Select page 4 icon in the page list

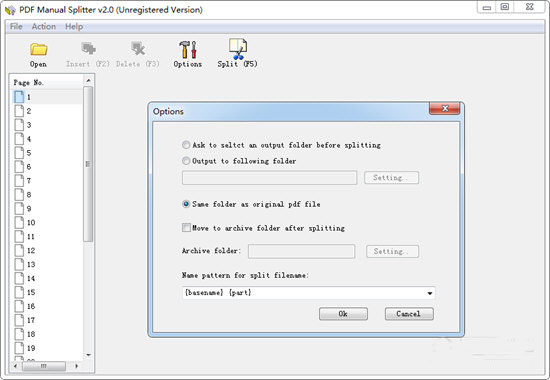point(19,139)
